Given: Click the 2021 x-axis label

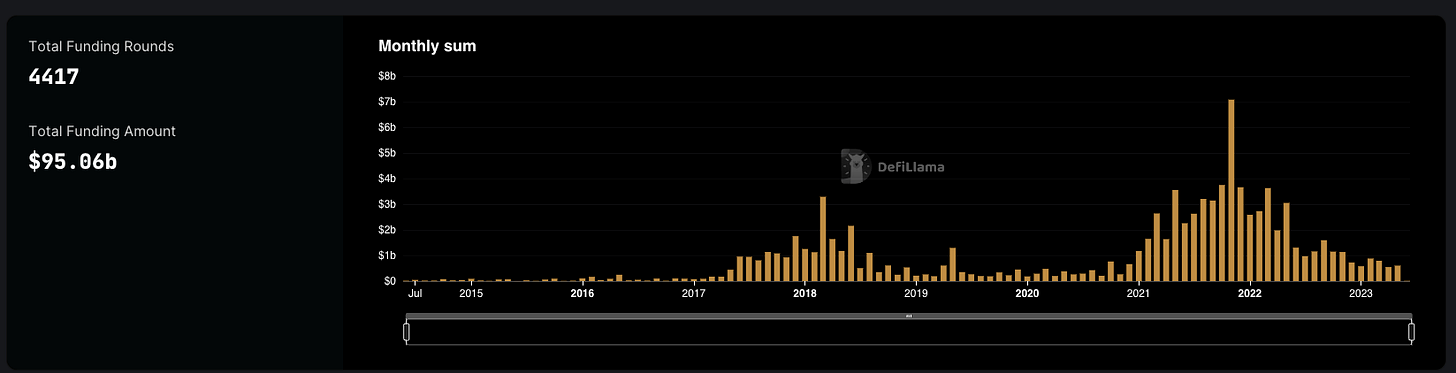Looking at the screenshot, I should click(x=1138, y=294).
